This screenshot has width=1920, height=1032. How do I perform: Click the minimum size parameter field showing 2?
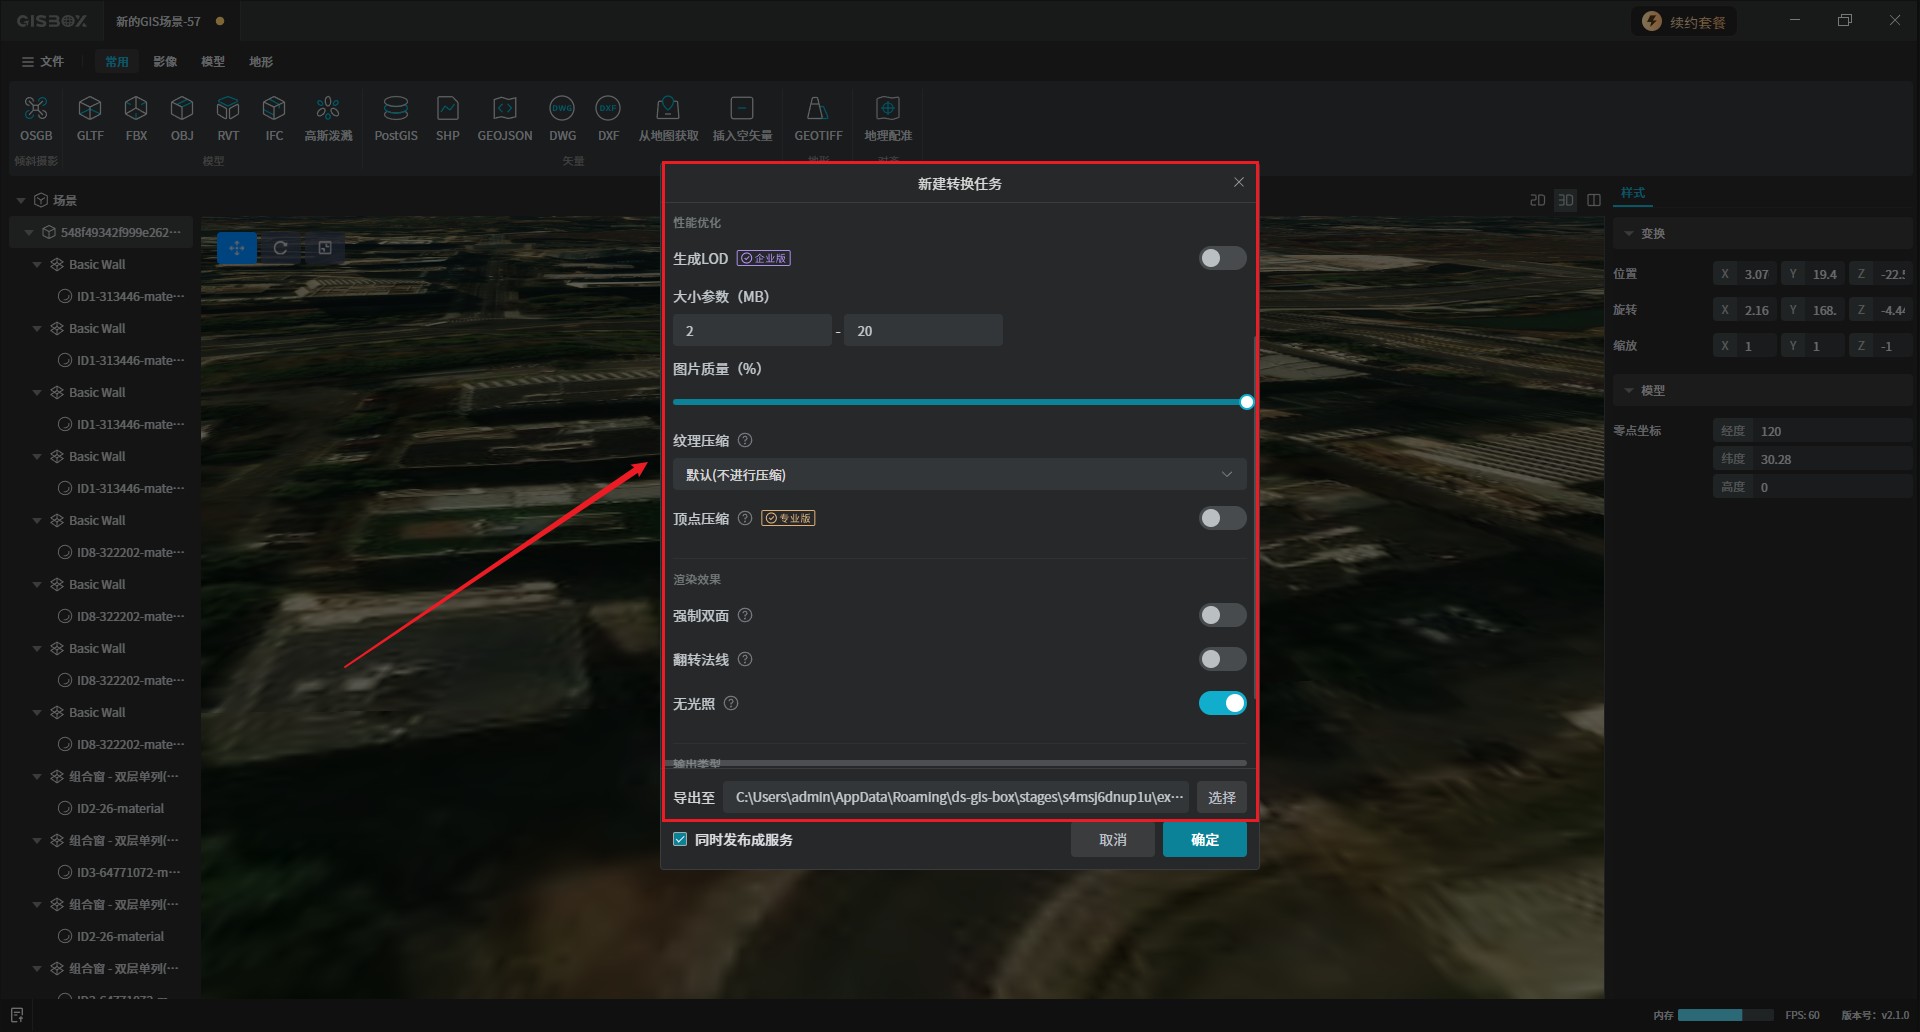tap(751, 330)
